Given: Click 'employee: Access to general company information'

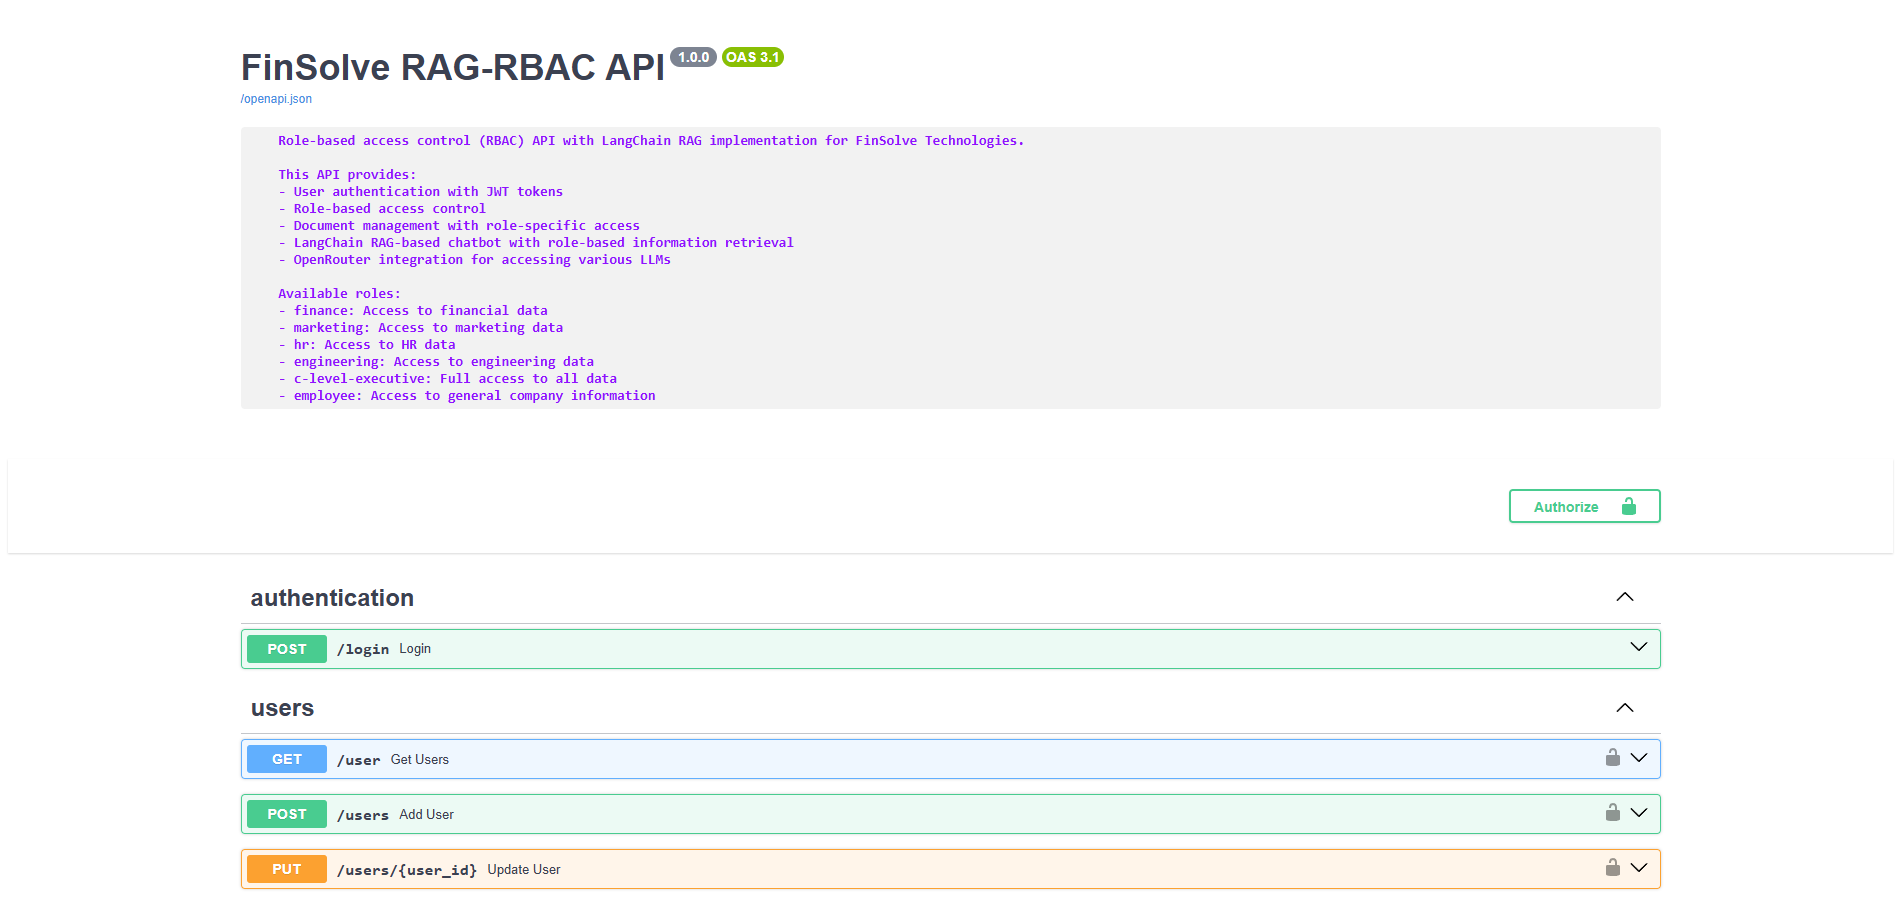Looking at the screenshot, I should click(x=467, y=396).
